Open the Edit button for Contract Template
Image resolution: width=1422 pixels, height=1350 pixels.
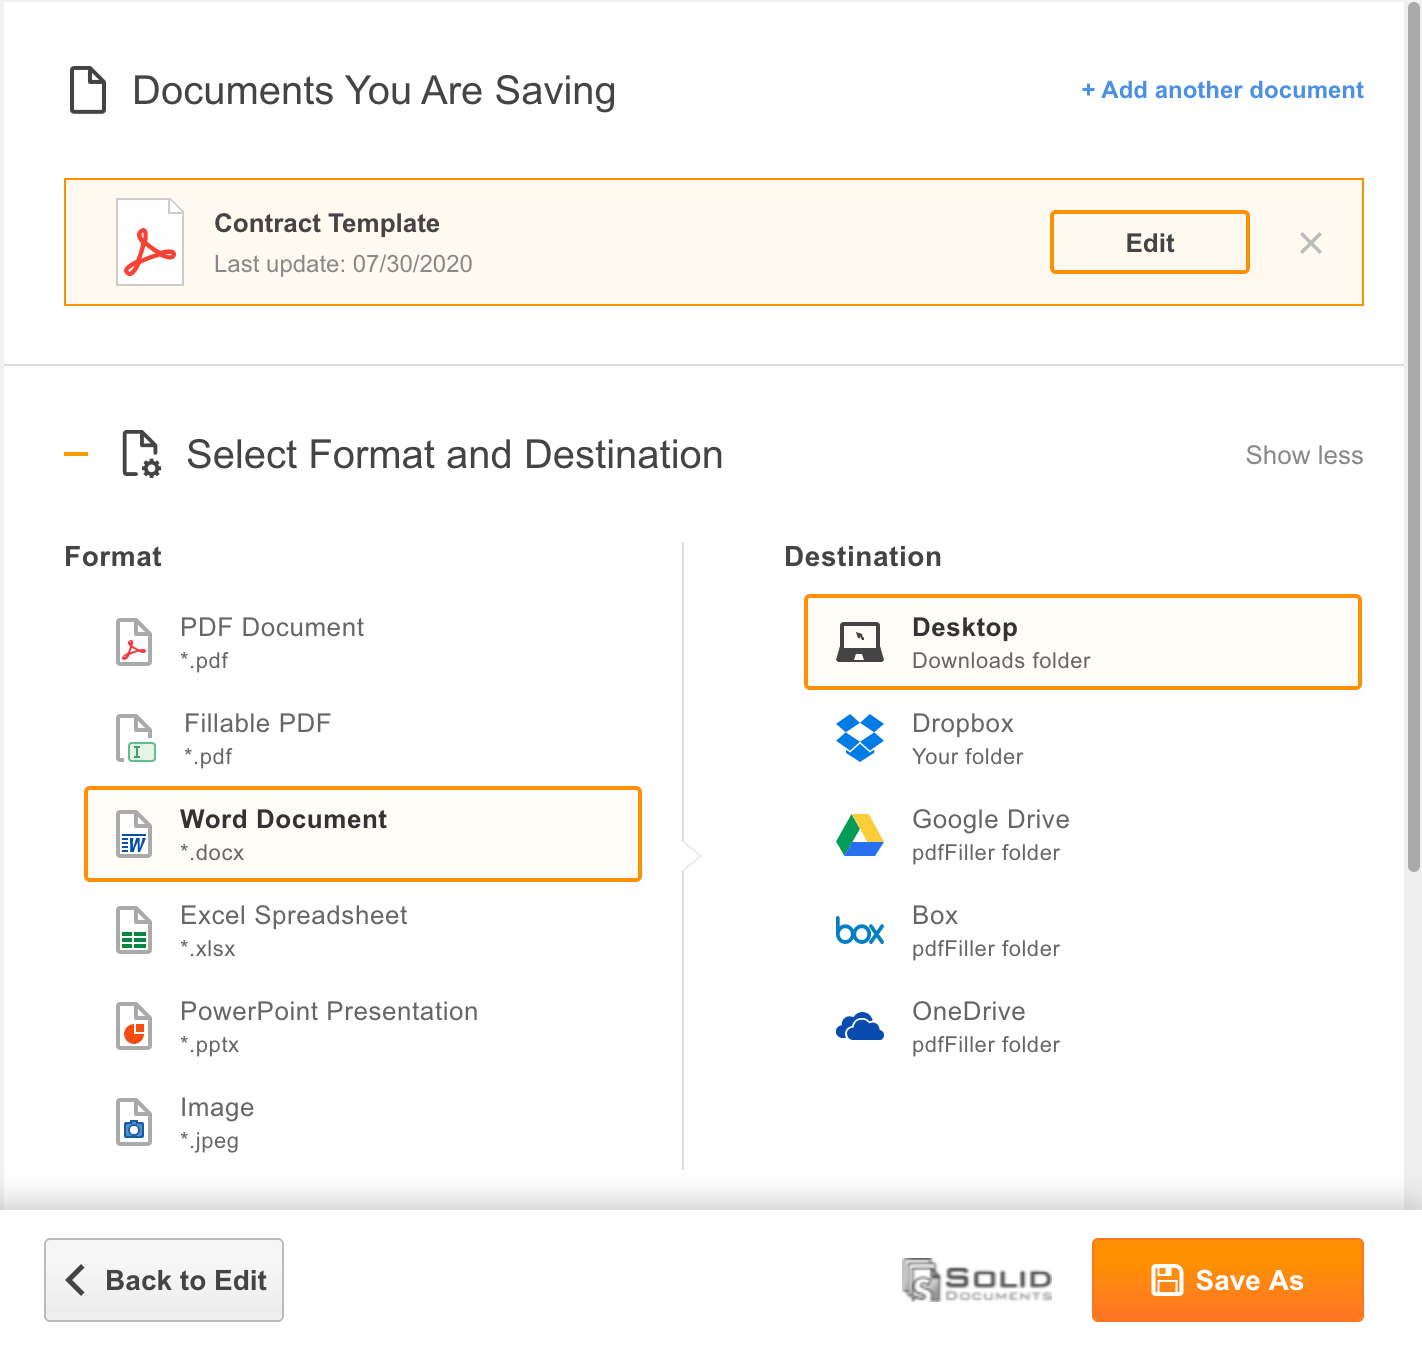[1150, 242]
